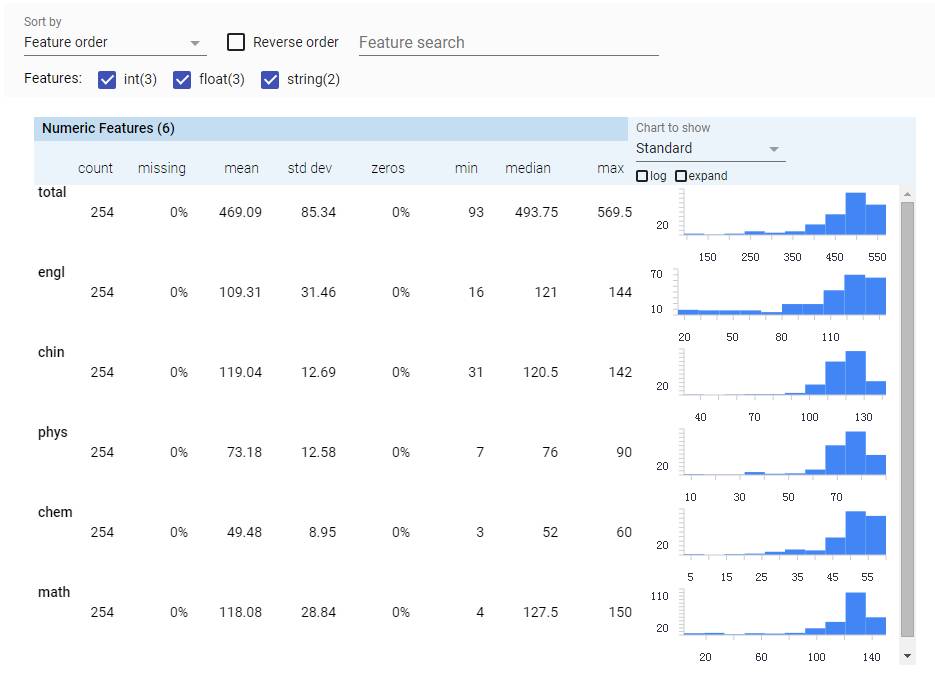Click the std dev column header
Image resolution: width=935 pixels, height=698 pixels.
click(309, 168)
